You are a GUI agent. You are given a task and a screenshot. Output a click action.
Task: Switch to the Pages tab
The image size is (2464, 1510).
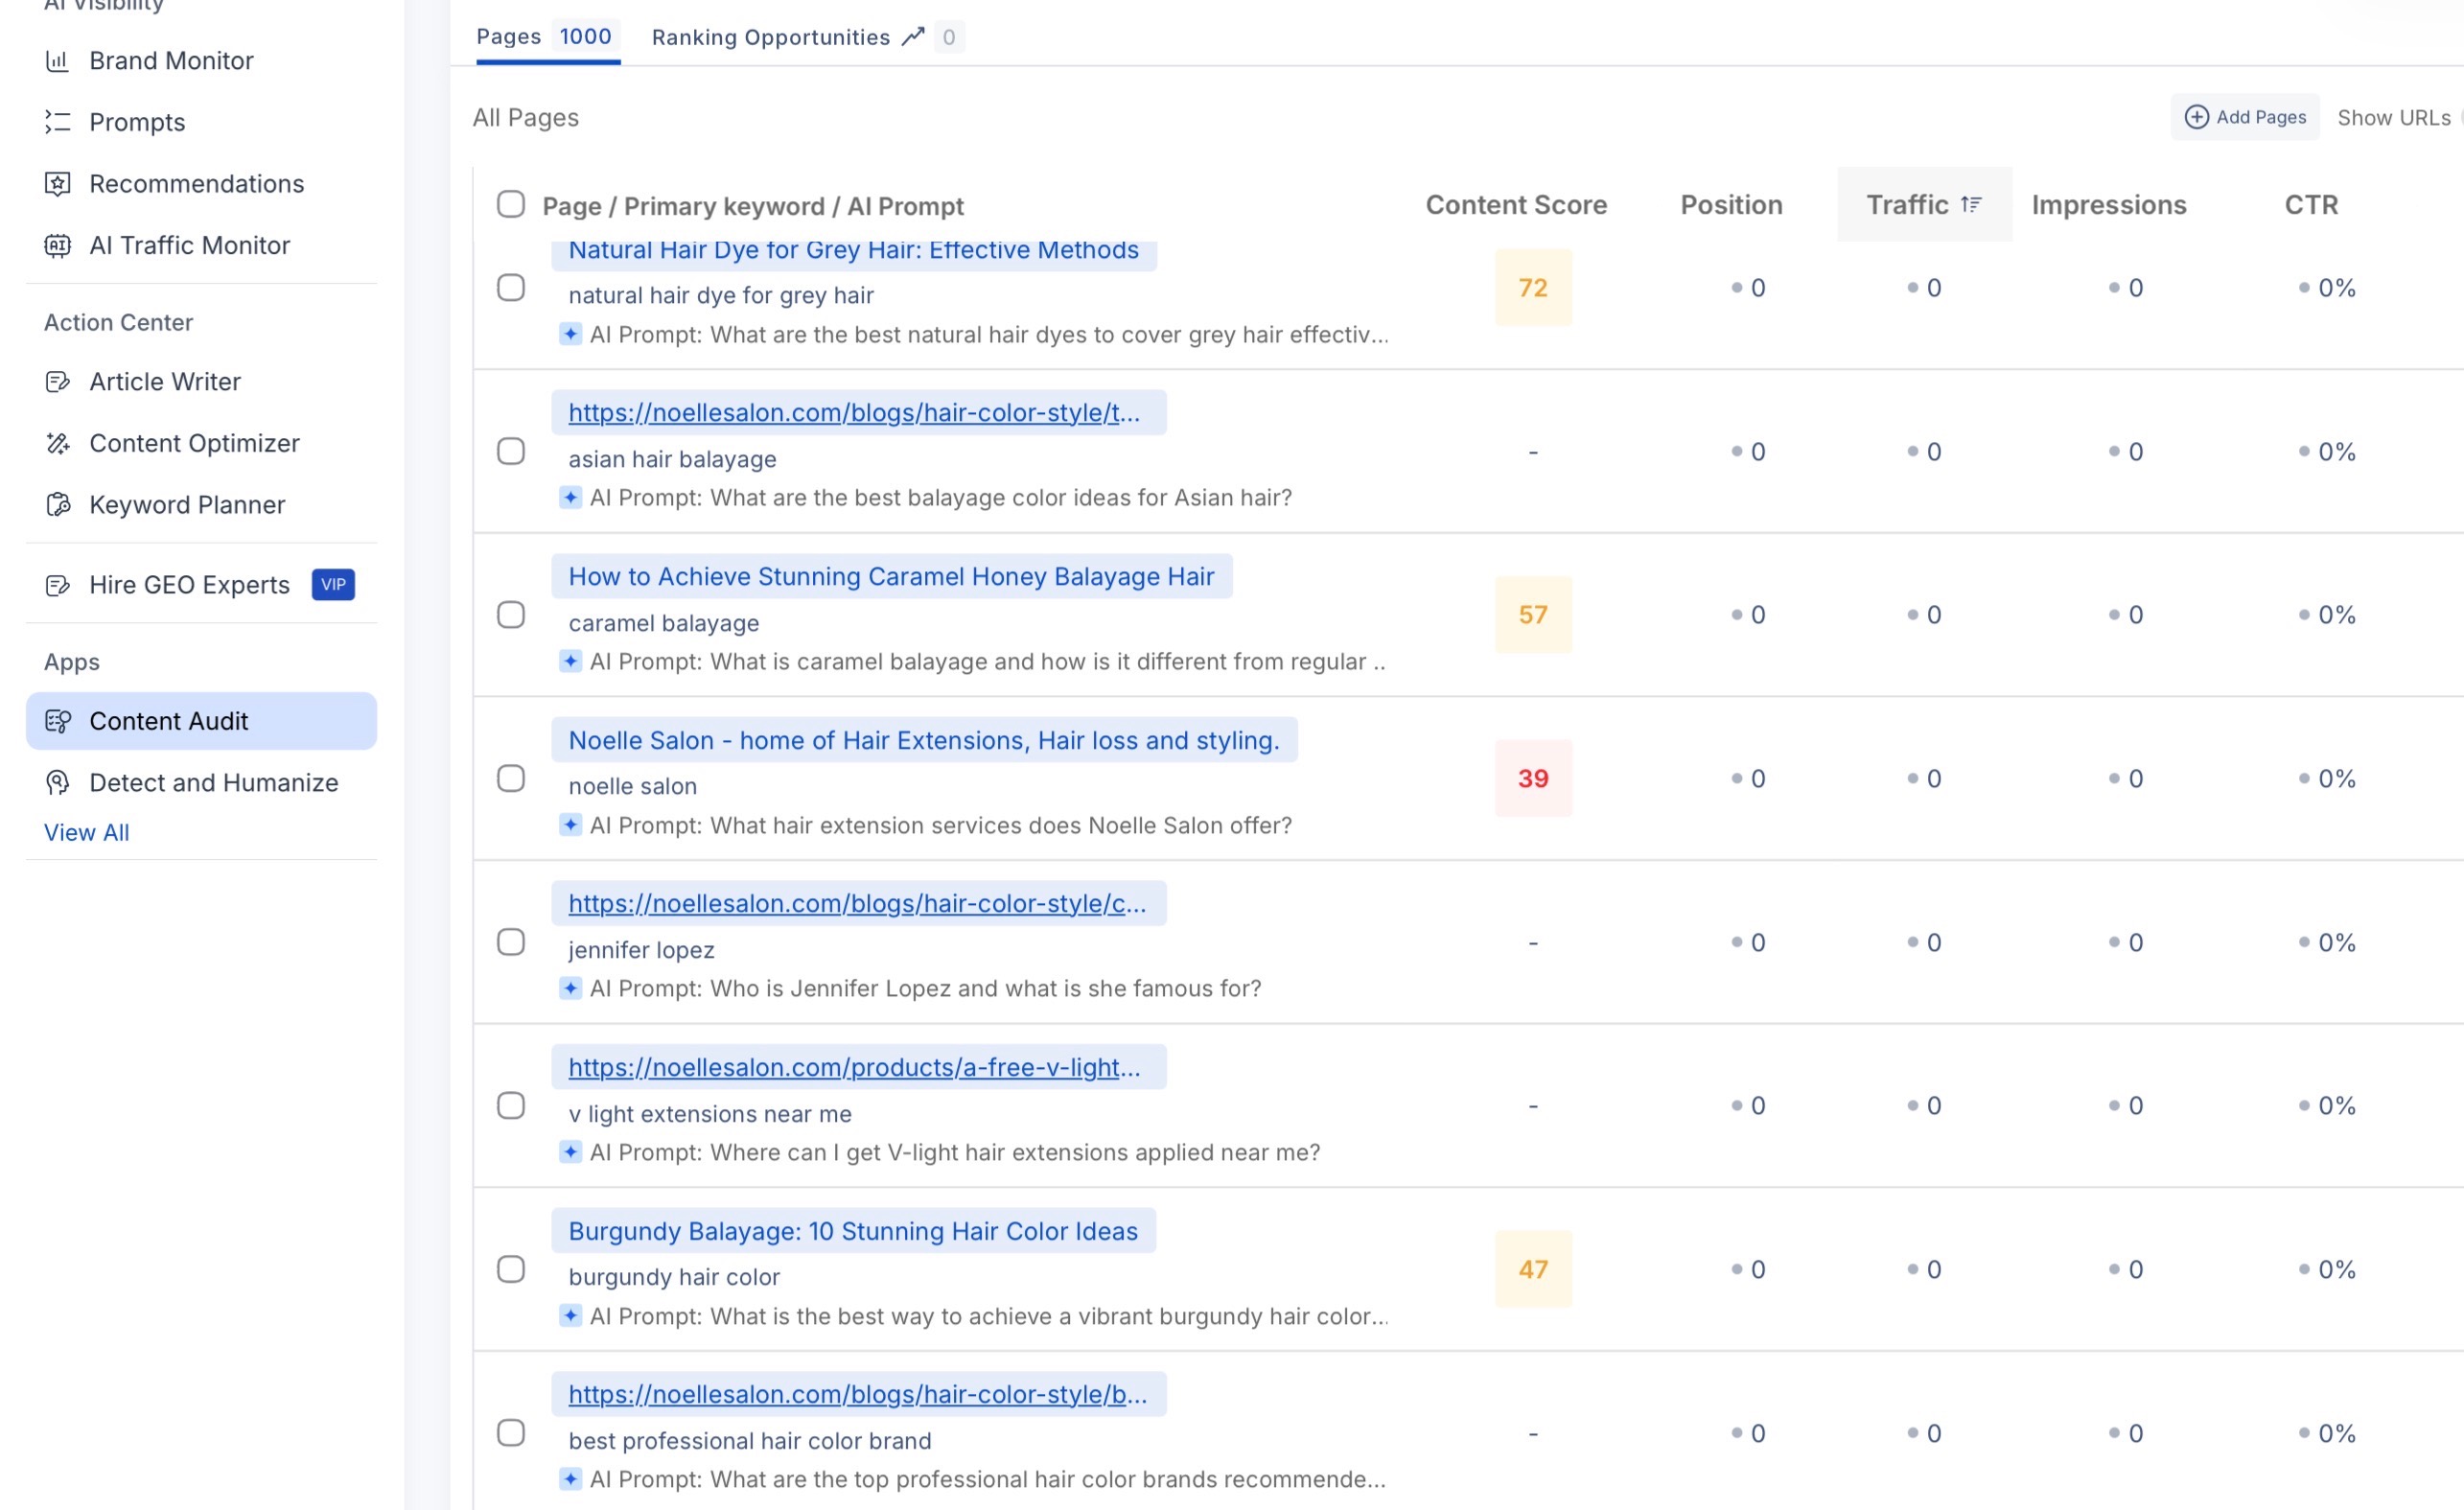point(548,37)
